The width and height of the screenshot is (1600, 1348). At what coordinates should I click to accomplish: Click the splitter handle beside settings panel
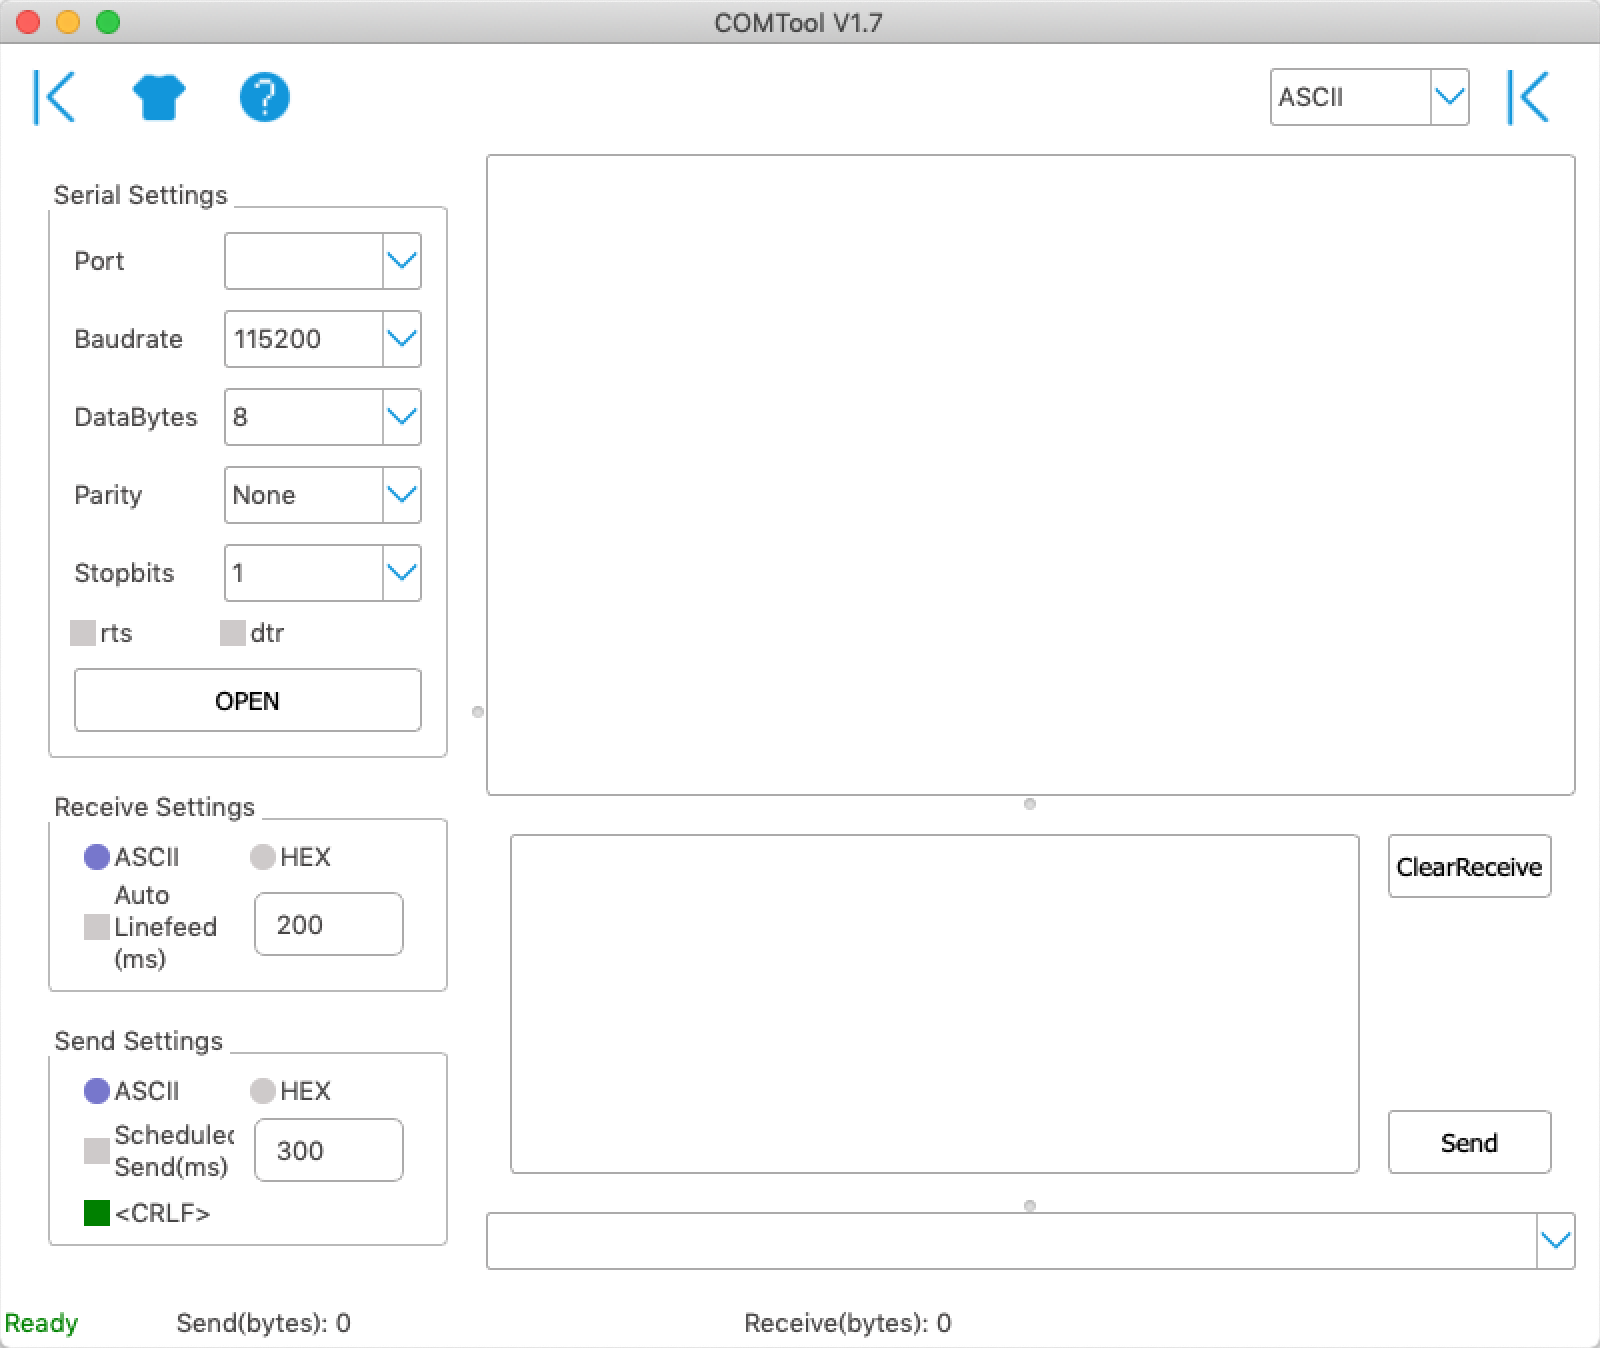478,712
